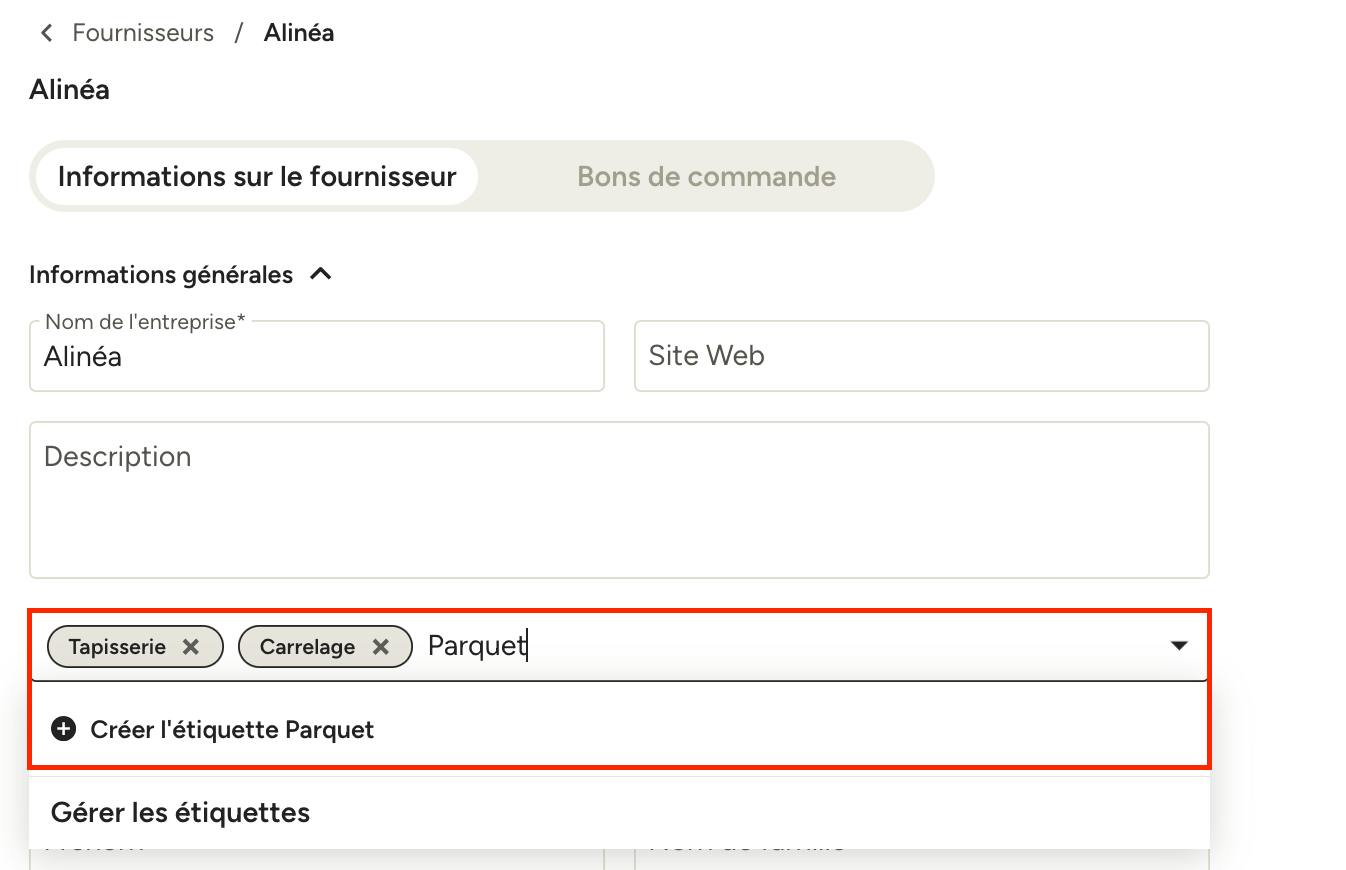Viewport: 1346px width, 870px height.
Task: Select the Alinéa breadcrumb item
Action: [299, 33]
